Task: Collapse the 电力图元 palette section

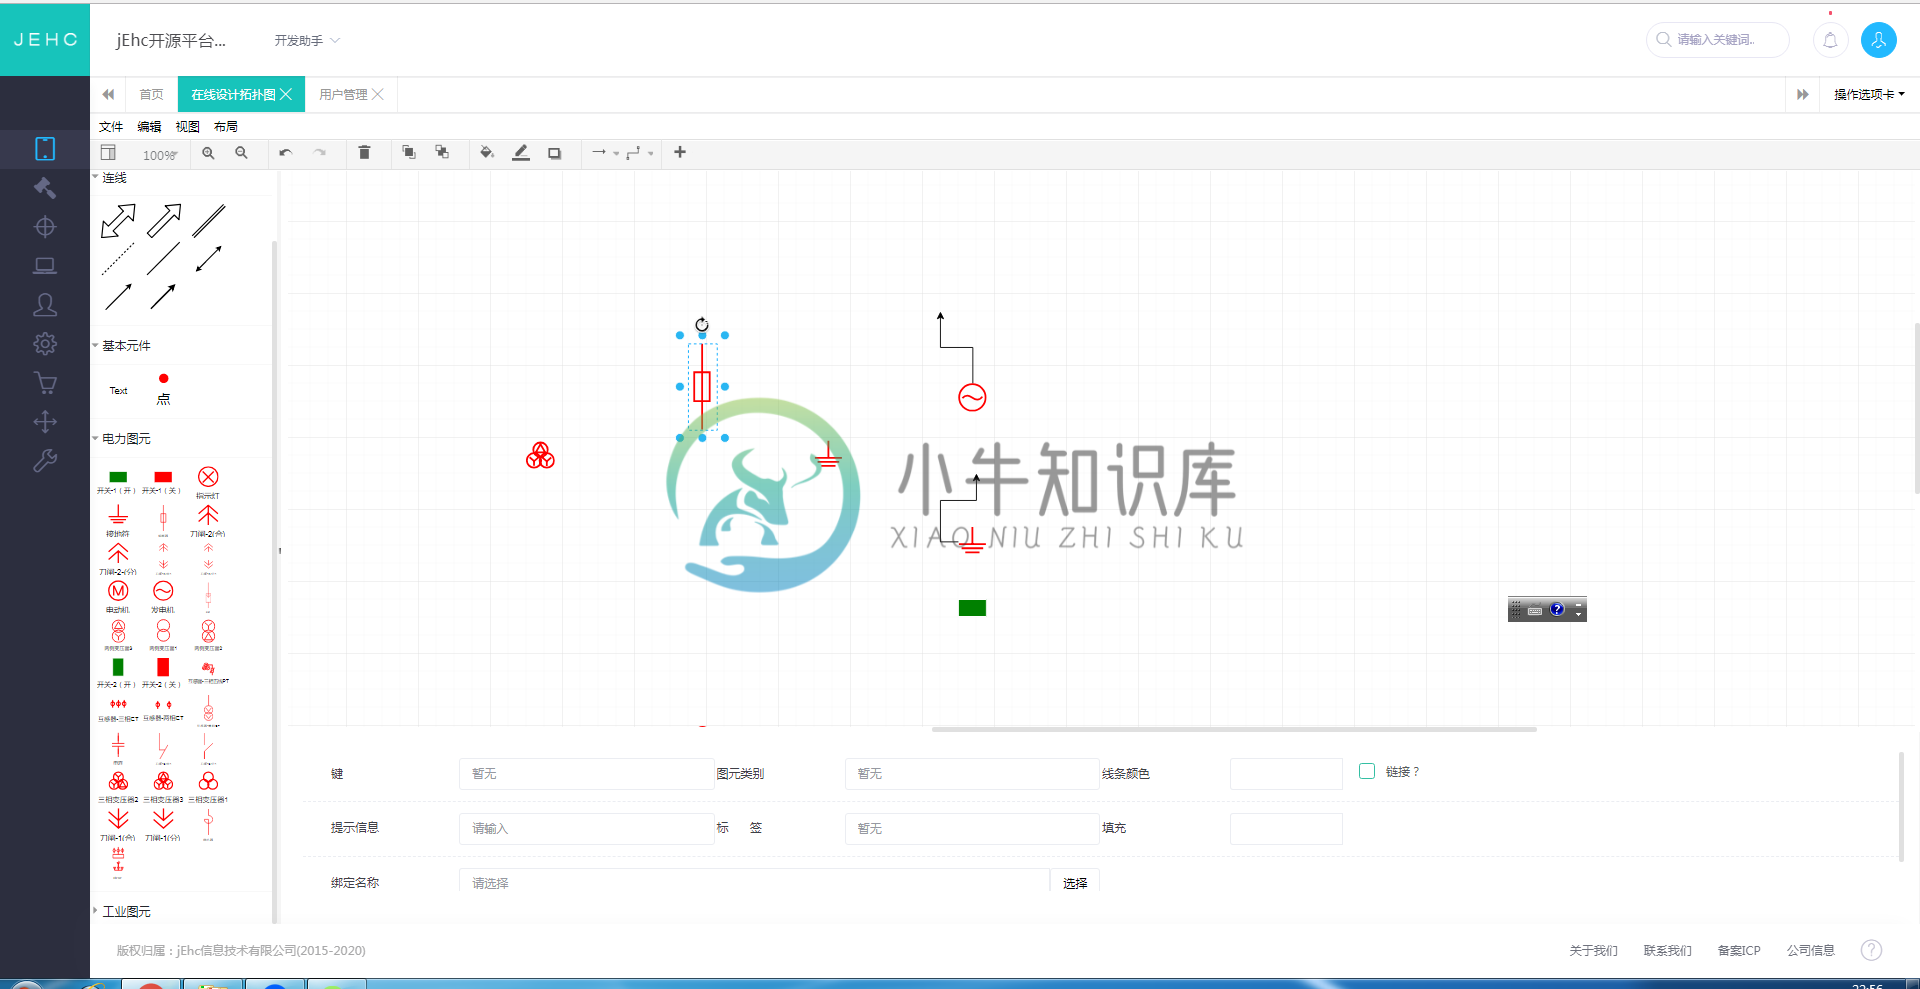Action: click(x=122, y=439)
